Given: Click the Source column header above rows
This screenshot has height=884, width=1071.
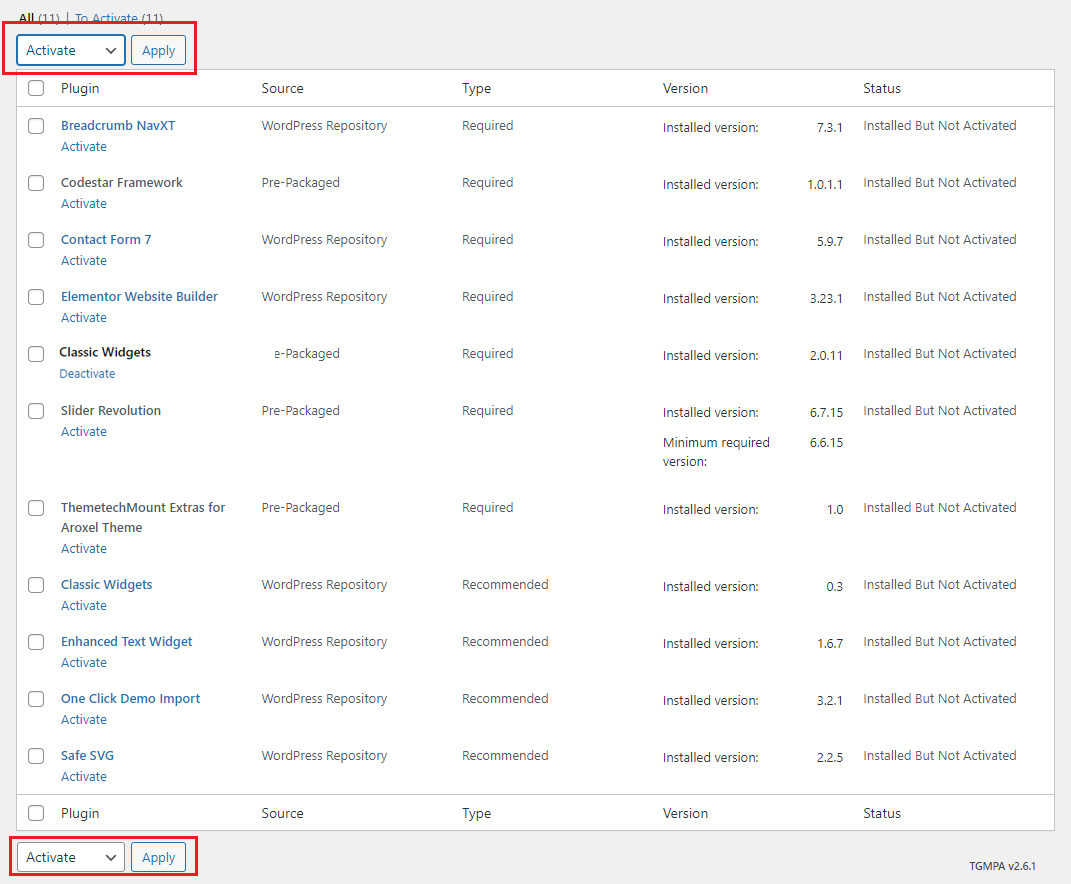Looking at the screenshot, I should 283,88.
